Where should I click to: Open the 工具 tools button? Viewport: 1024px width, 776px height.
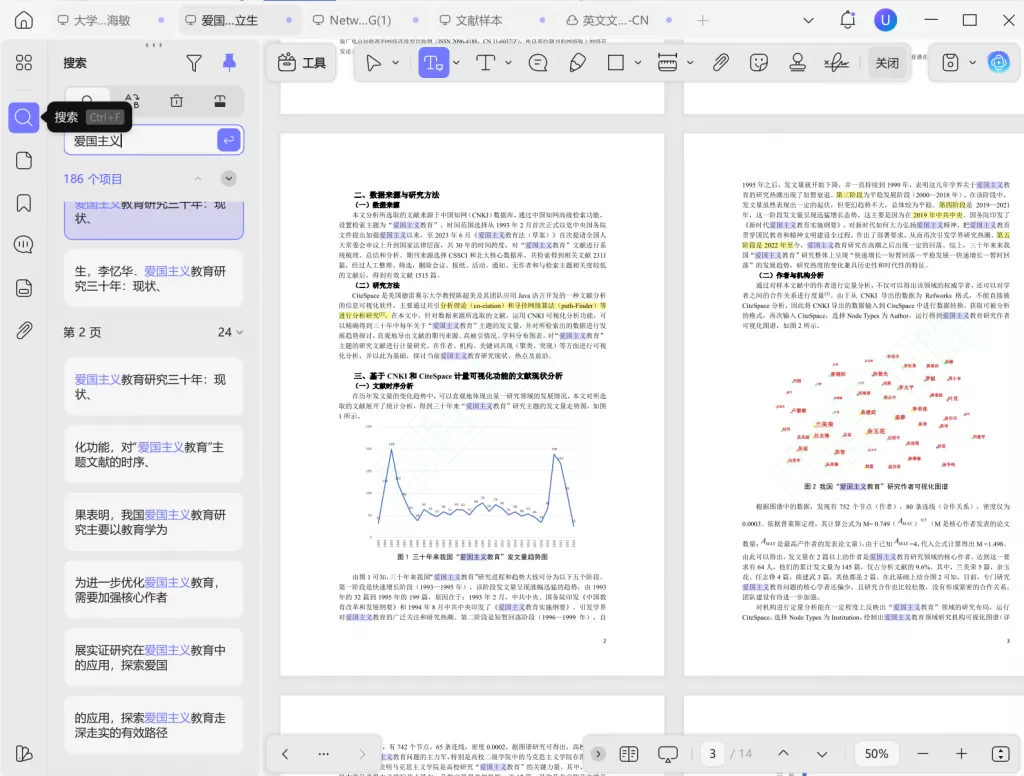point(302,63)
